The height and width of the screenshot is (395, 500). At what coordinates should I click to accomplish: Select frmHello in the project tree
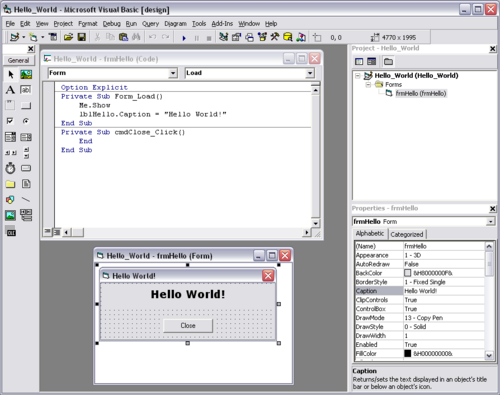pyautogui.click(x=421, y=94)
